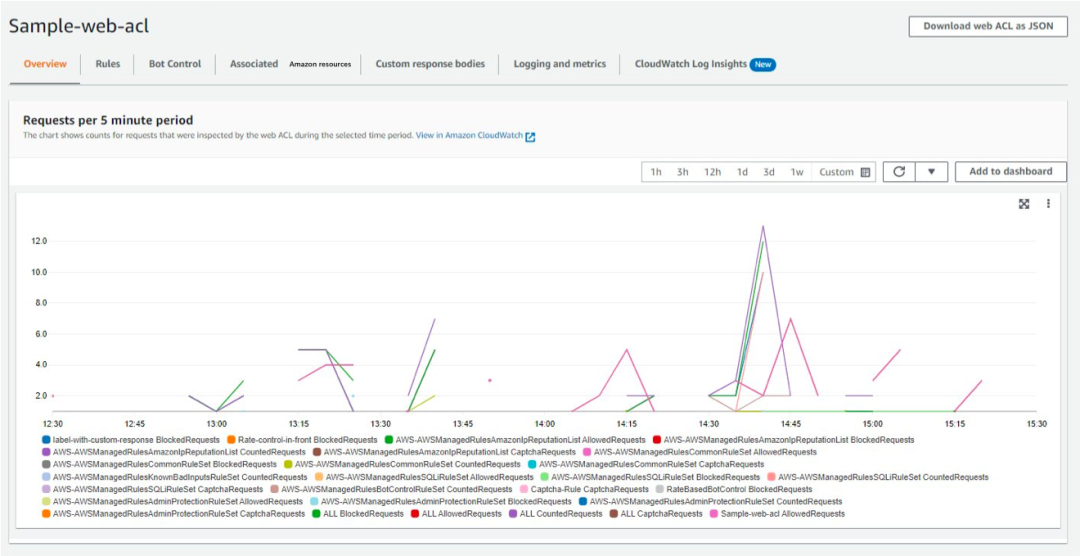The width and height of the screenshot is (1080, 556).
Task: Click the Add to dashboard button
Action: point(1010,172)
